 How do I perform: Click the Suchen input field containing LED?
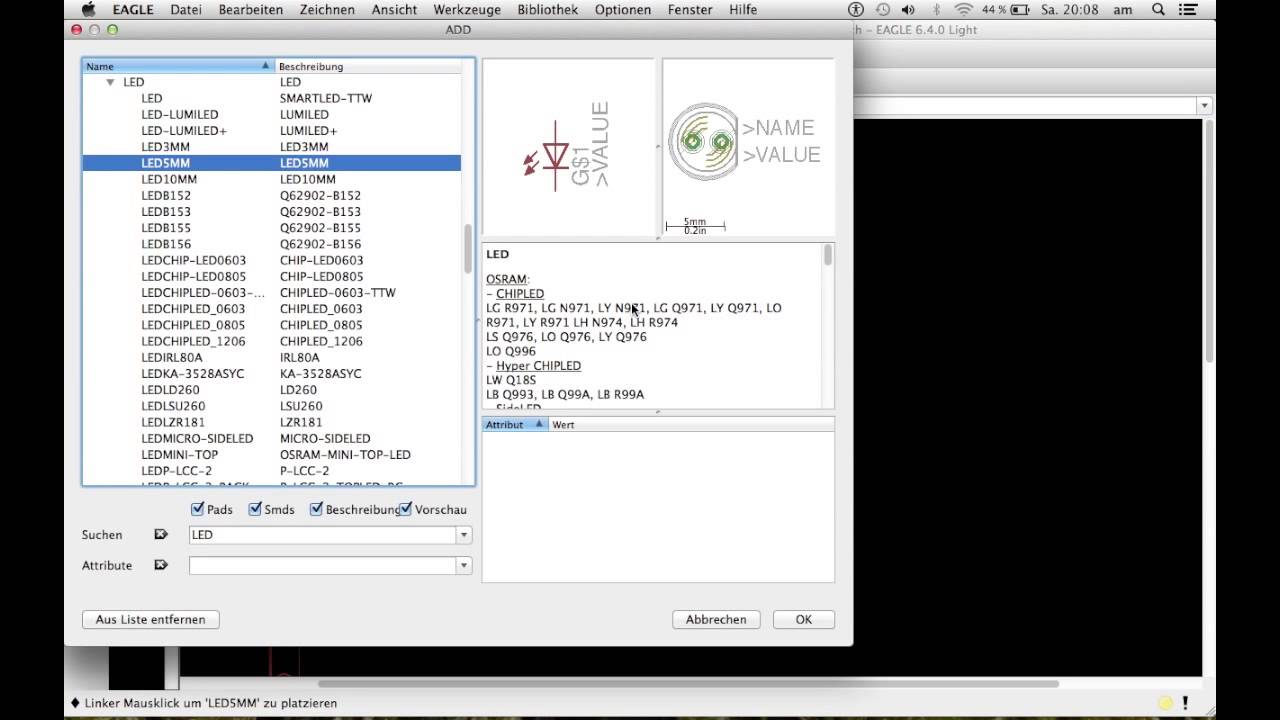(323, 535)
